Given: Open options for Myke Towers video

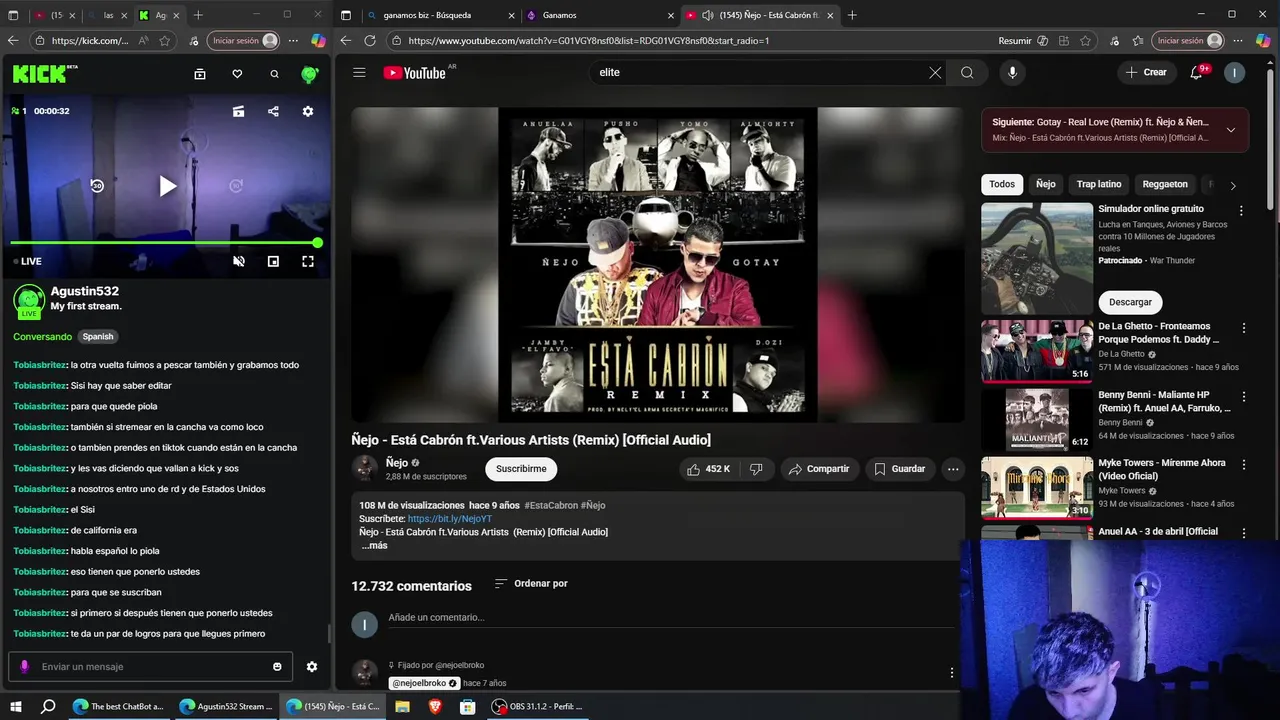Looking at the screenshot, I should point(1244,465).
